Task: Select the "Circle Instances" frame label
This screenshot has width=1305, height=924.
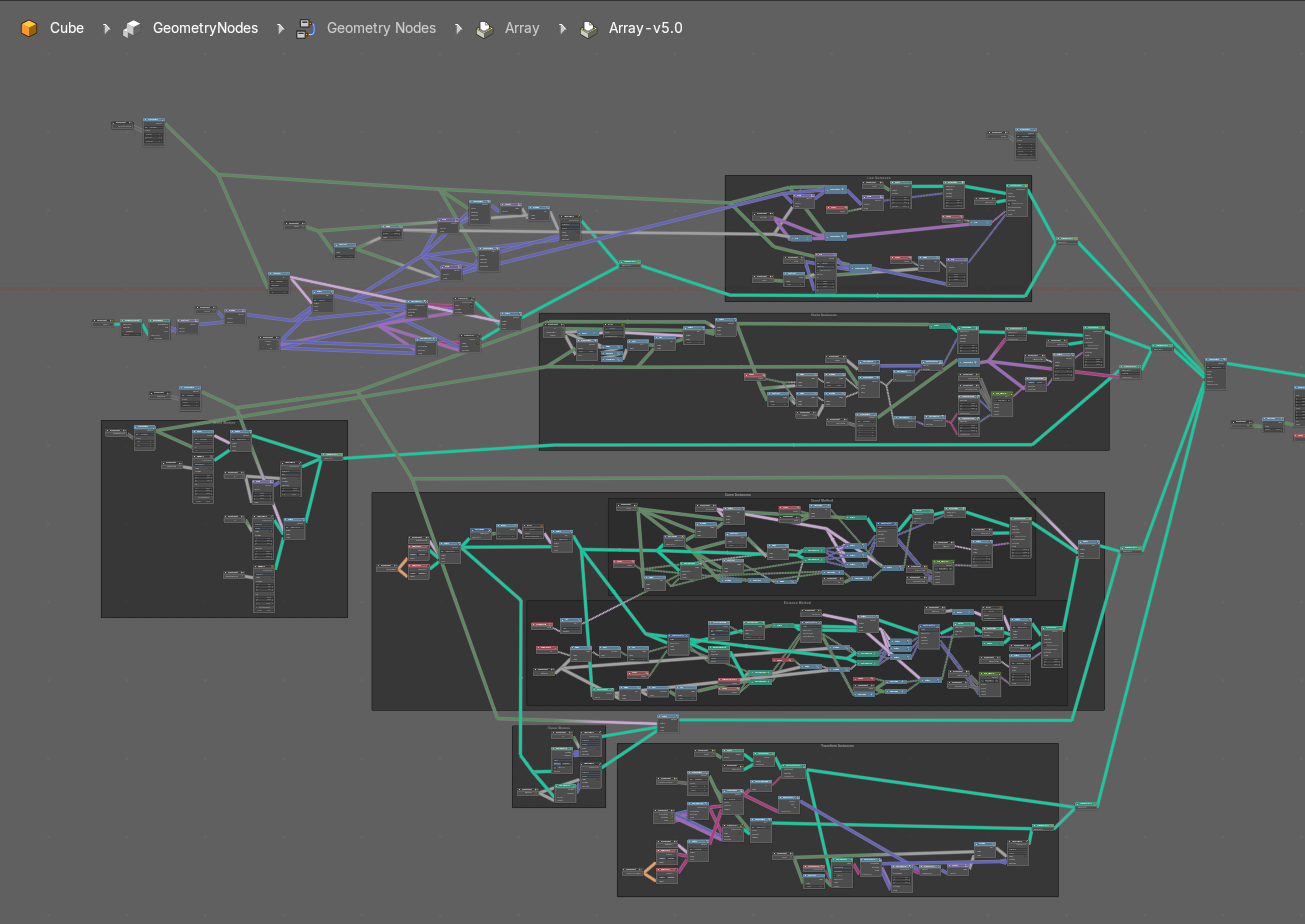Action: click(824, 316)
